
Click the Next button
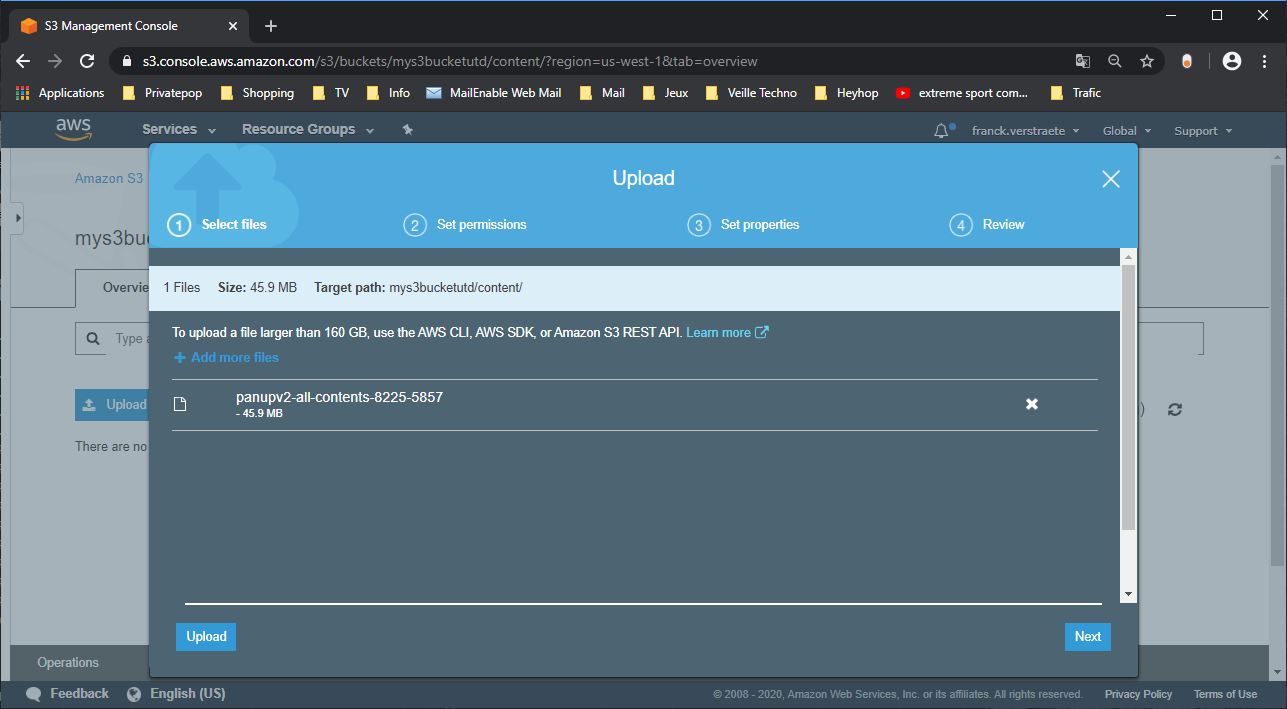pyautogui.click(x=1088, y=637)
